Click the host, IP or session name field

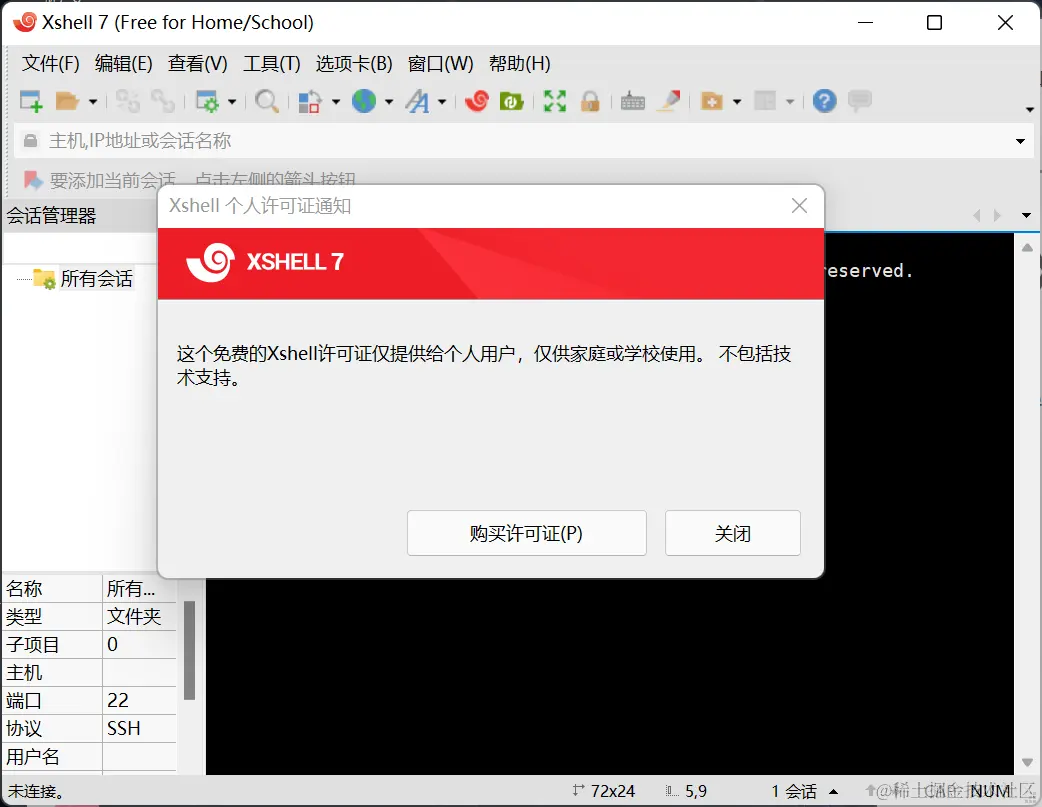tap(525, 141)
